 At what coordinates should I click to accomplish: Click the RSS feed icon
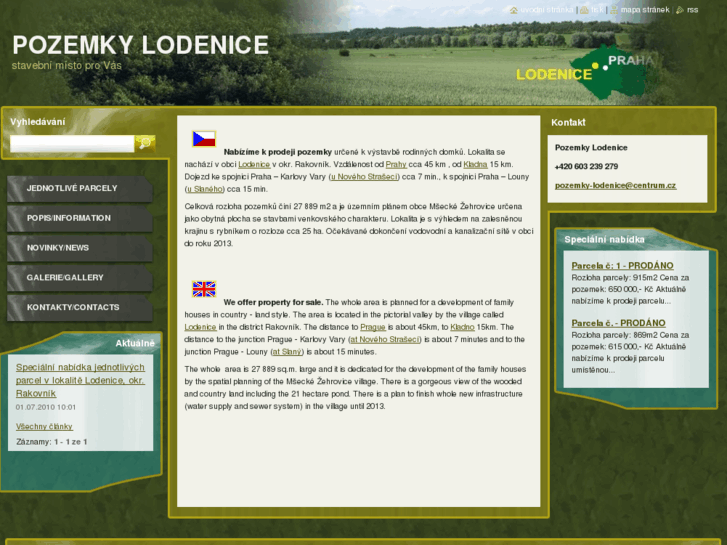(x=680, y=10)
